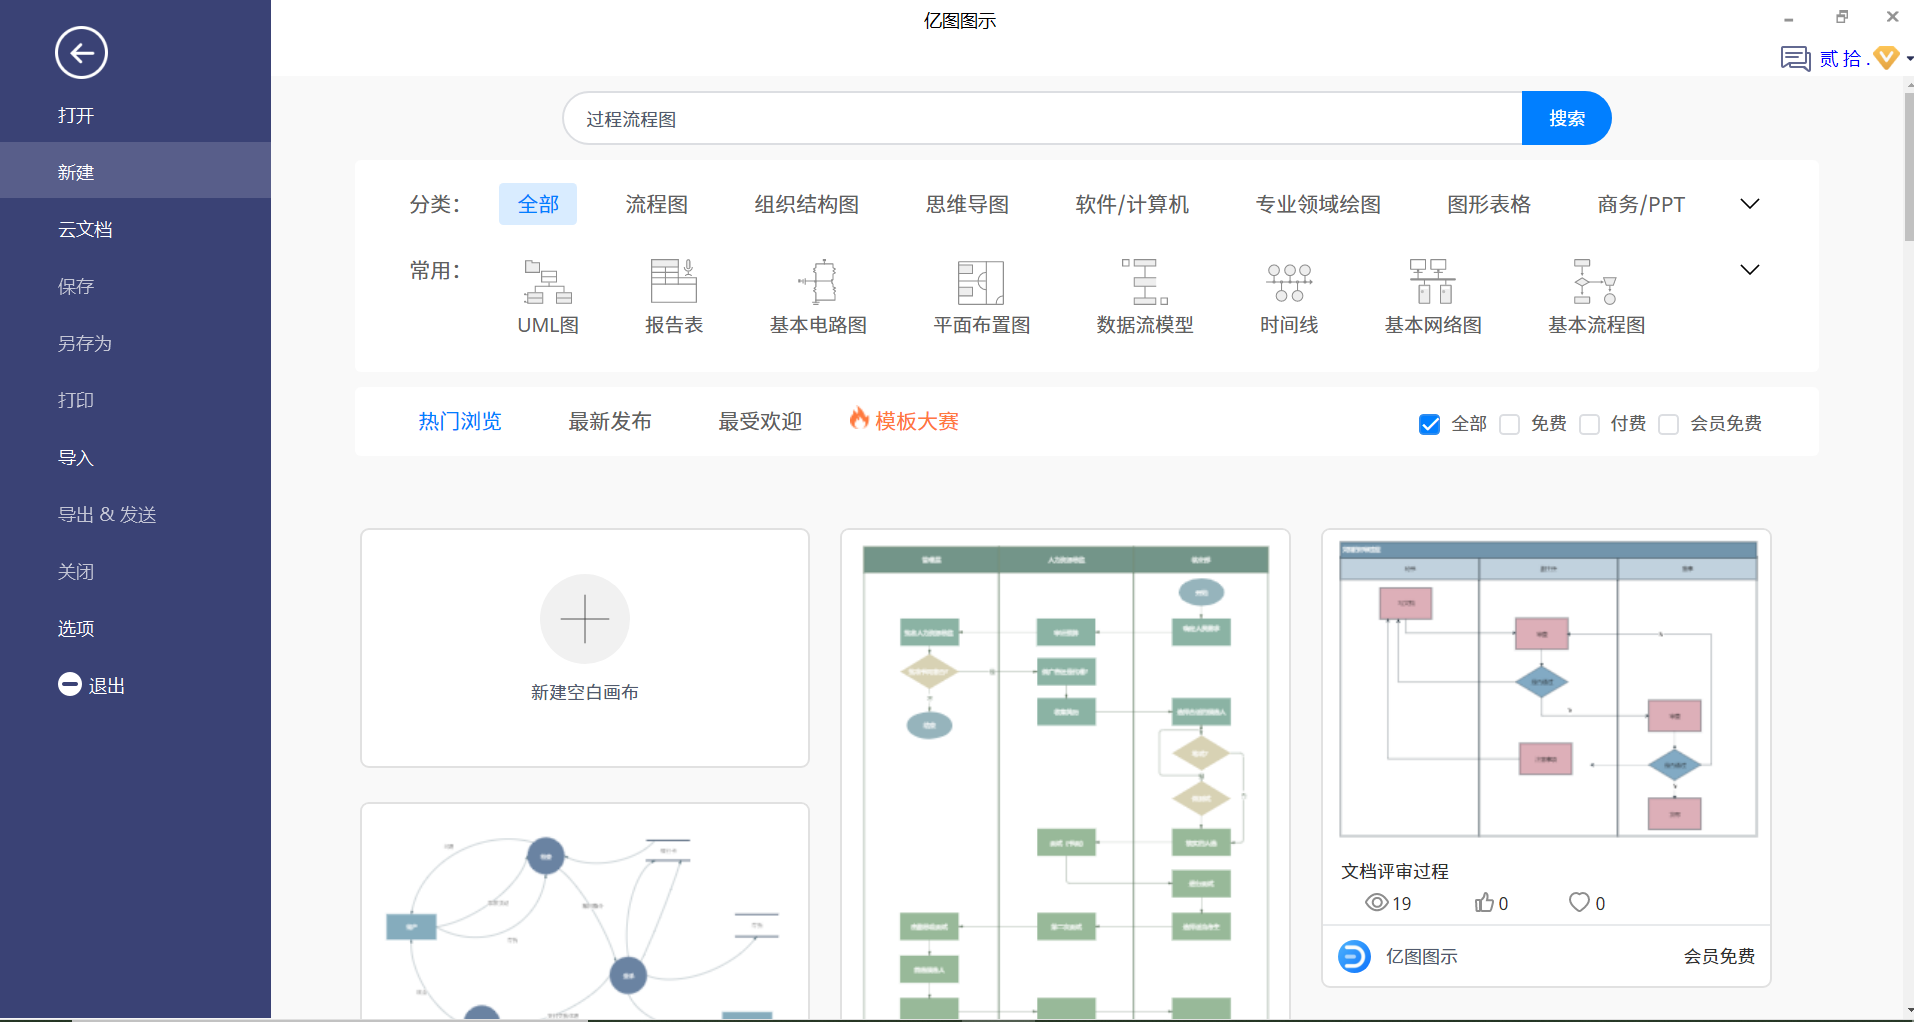The width and height of the screenshot is (1914, 1022).
Task: Open the 模板大赛 tab
Action: [x=917, y=421]
